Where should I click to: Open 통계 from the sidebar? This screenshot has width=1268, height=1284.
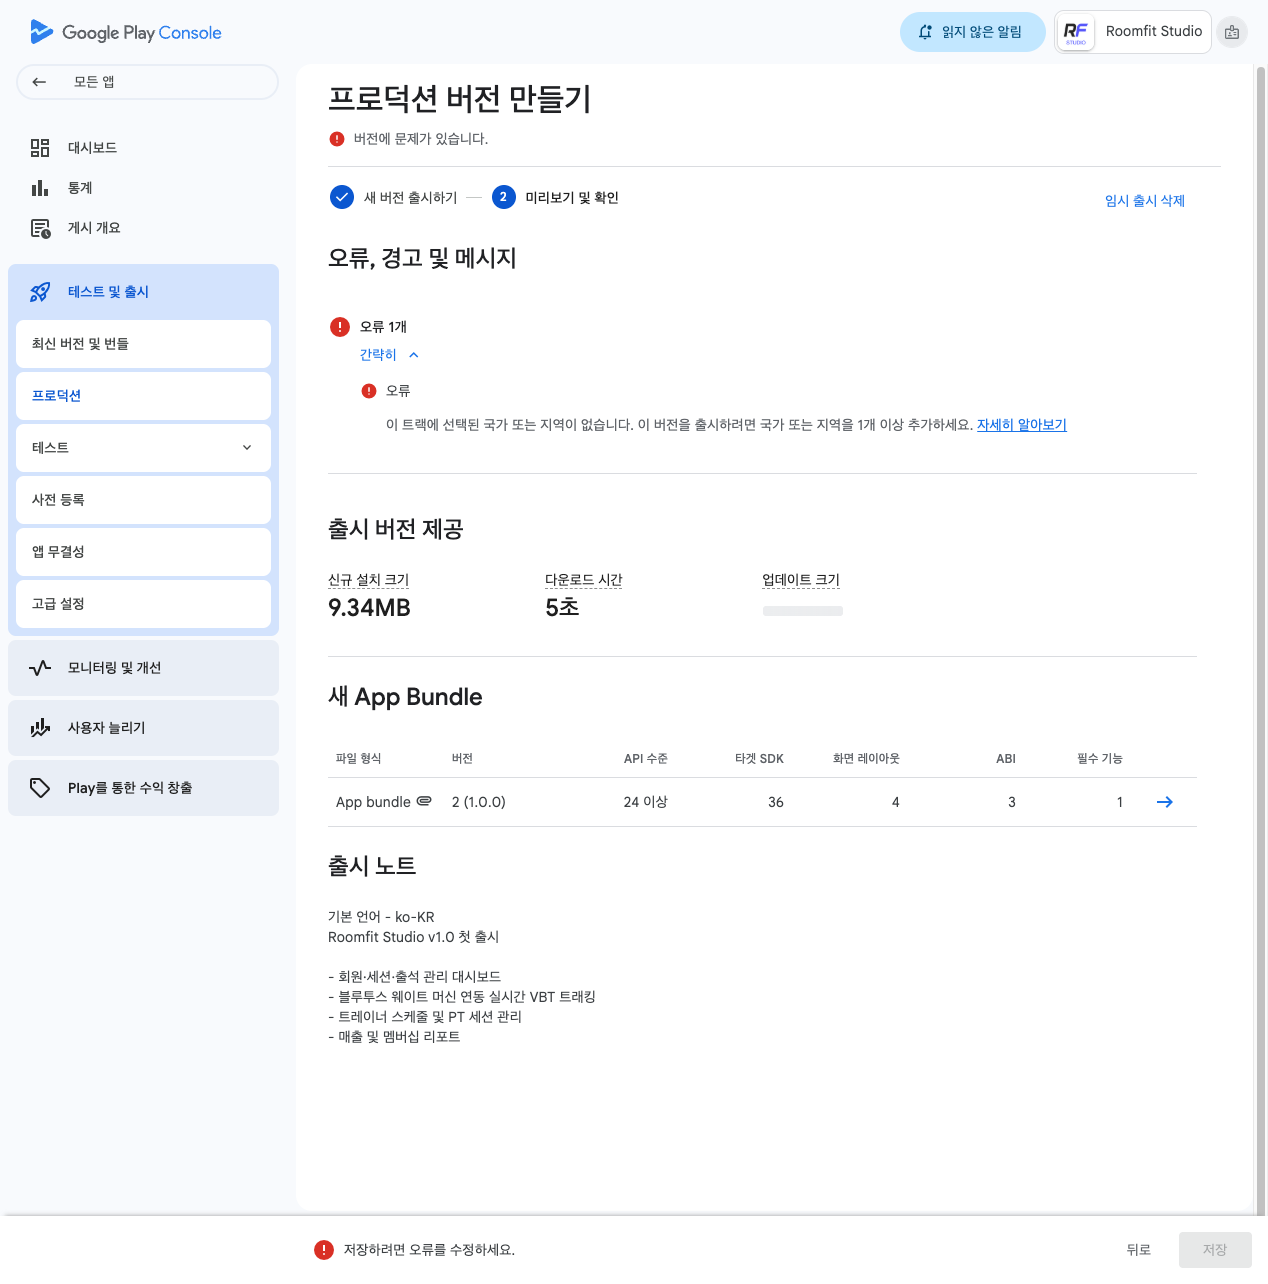coord(80,188)
